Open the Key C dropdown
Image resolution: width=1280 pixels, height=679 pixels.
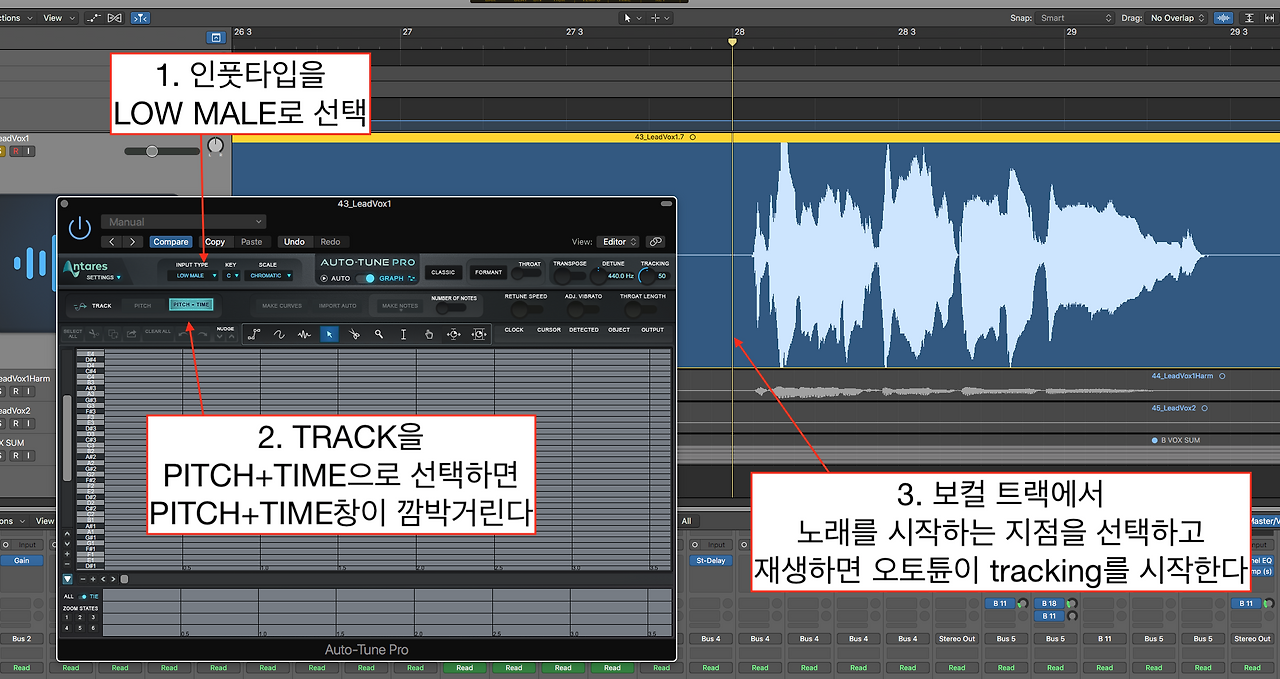click(x=232, y=275)
